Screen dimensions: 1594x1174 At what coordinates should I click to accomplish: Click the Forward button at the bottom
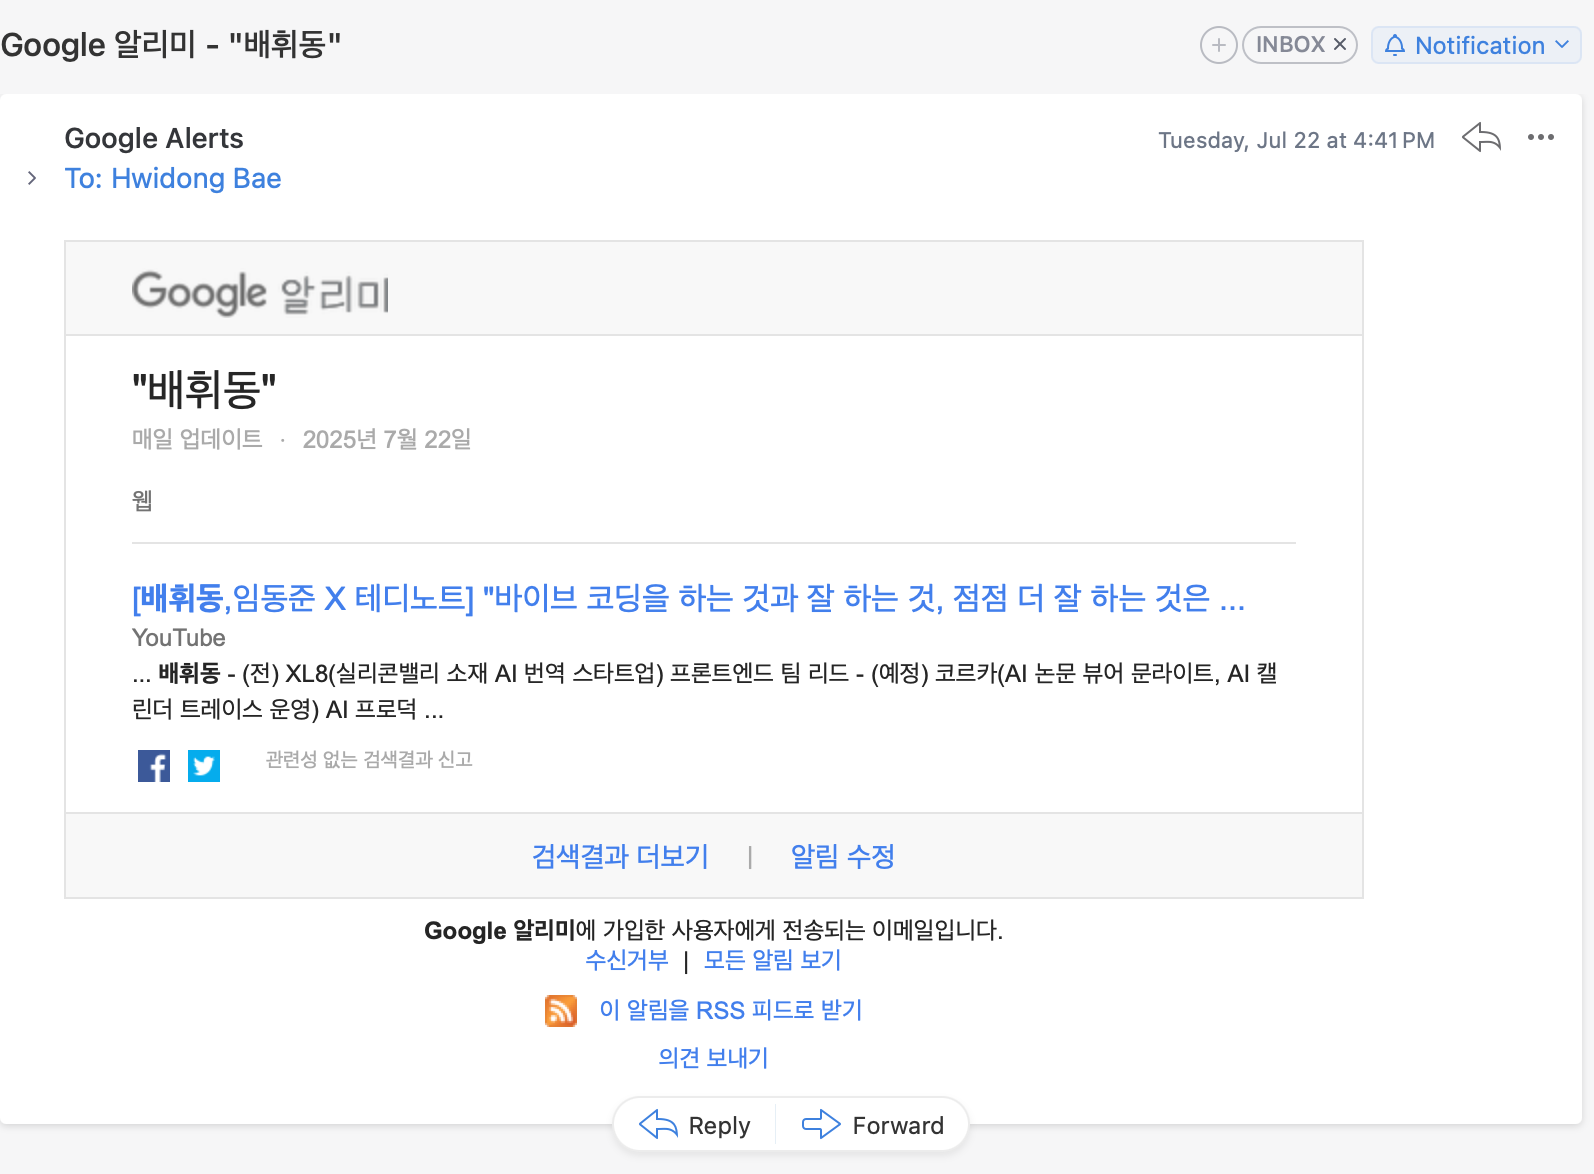click(x=873, y=1125)
